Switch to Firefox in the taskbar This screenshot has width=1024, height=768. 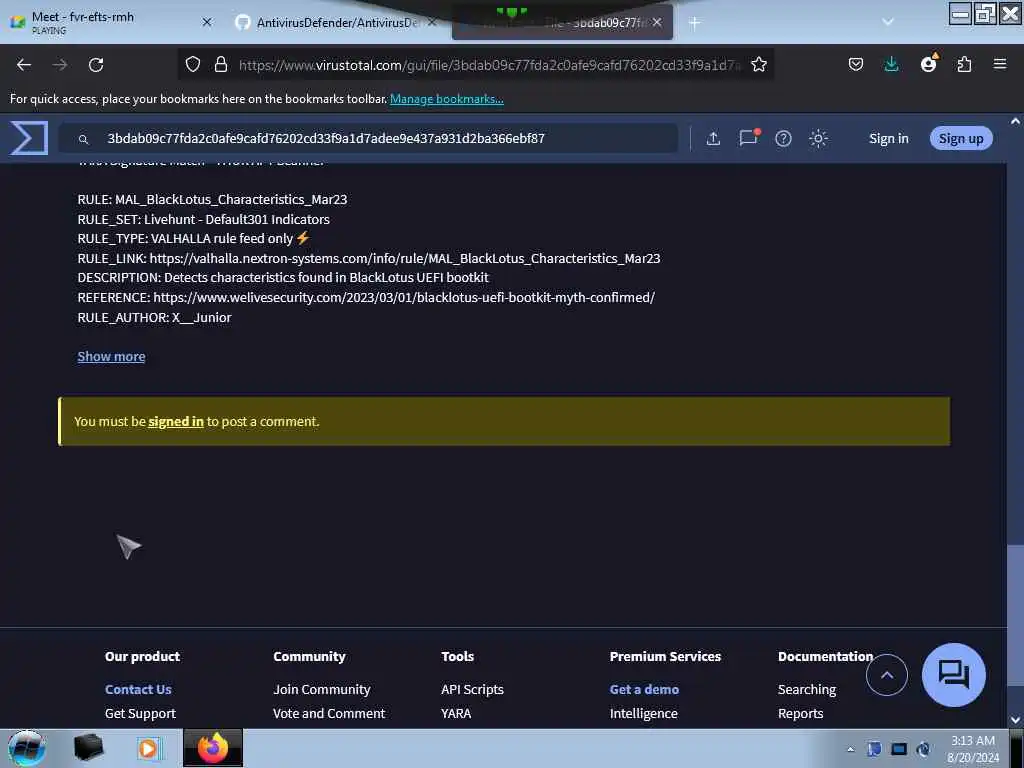[x=213, y=748]
